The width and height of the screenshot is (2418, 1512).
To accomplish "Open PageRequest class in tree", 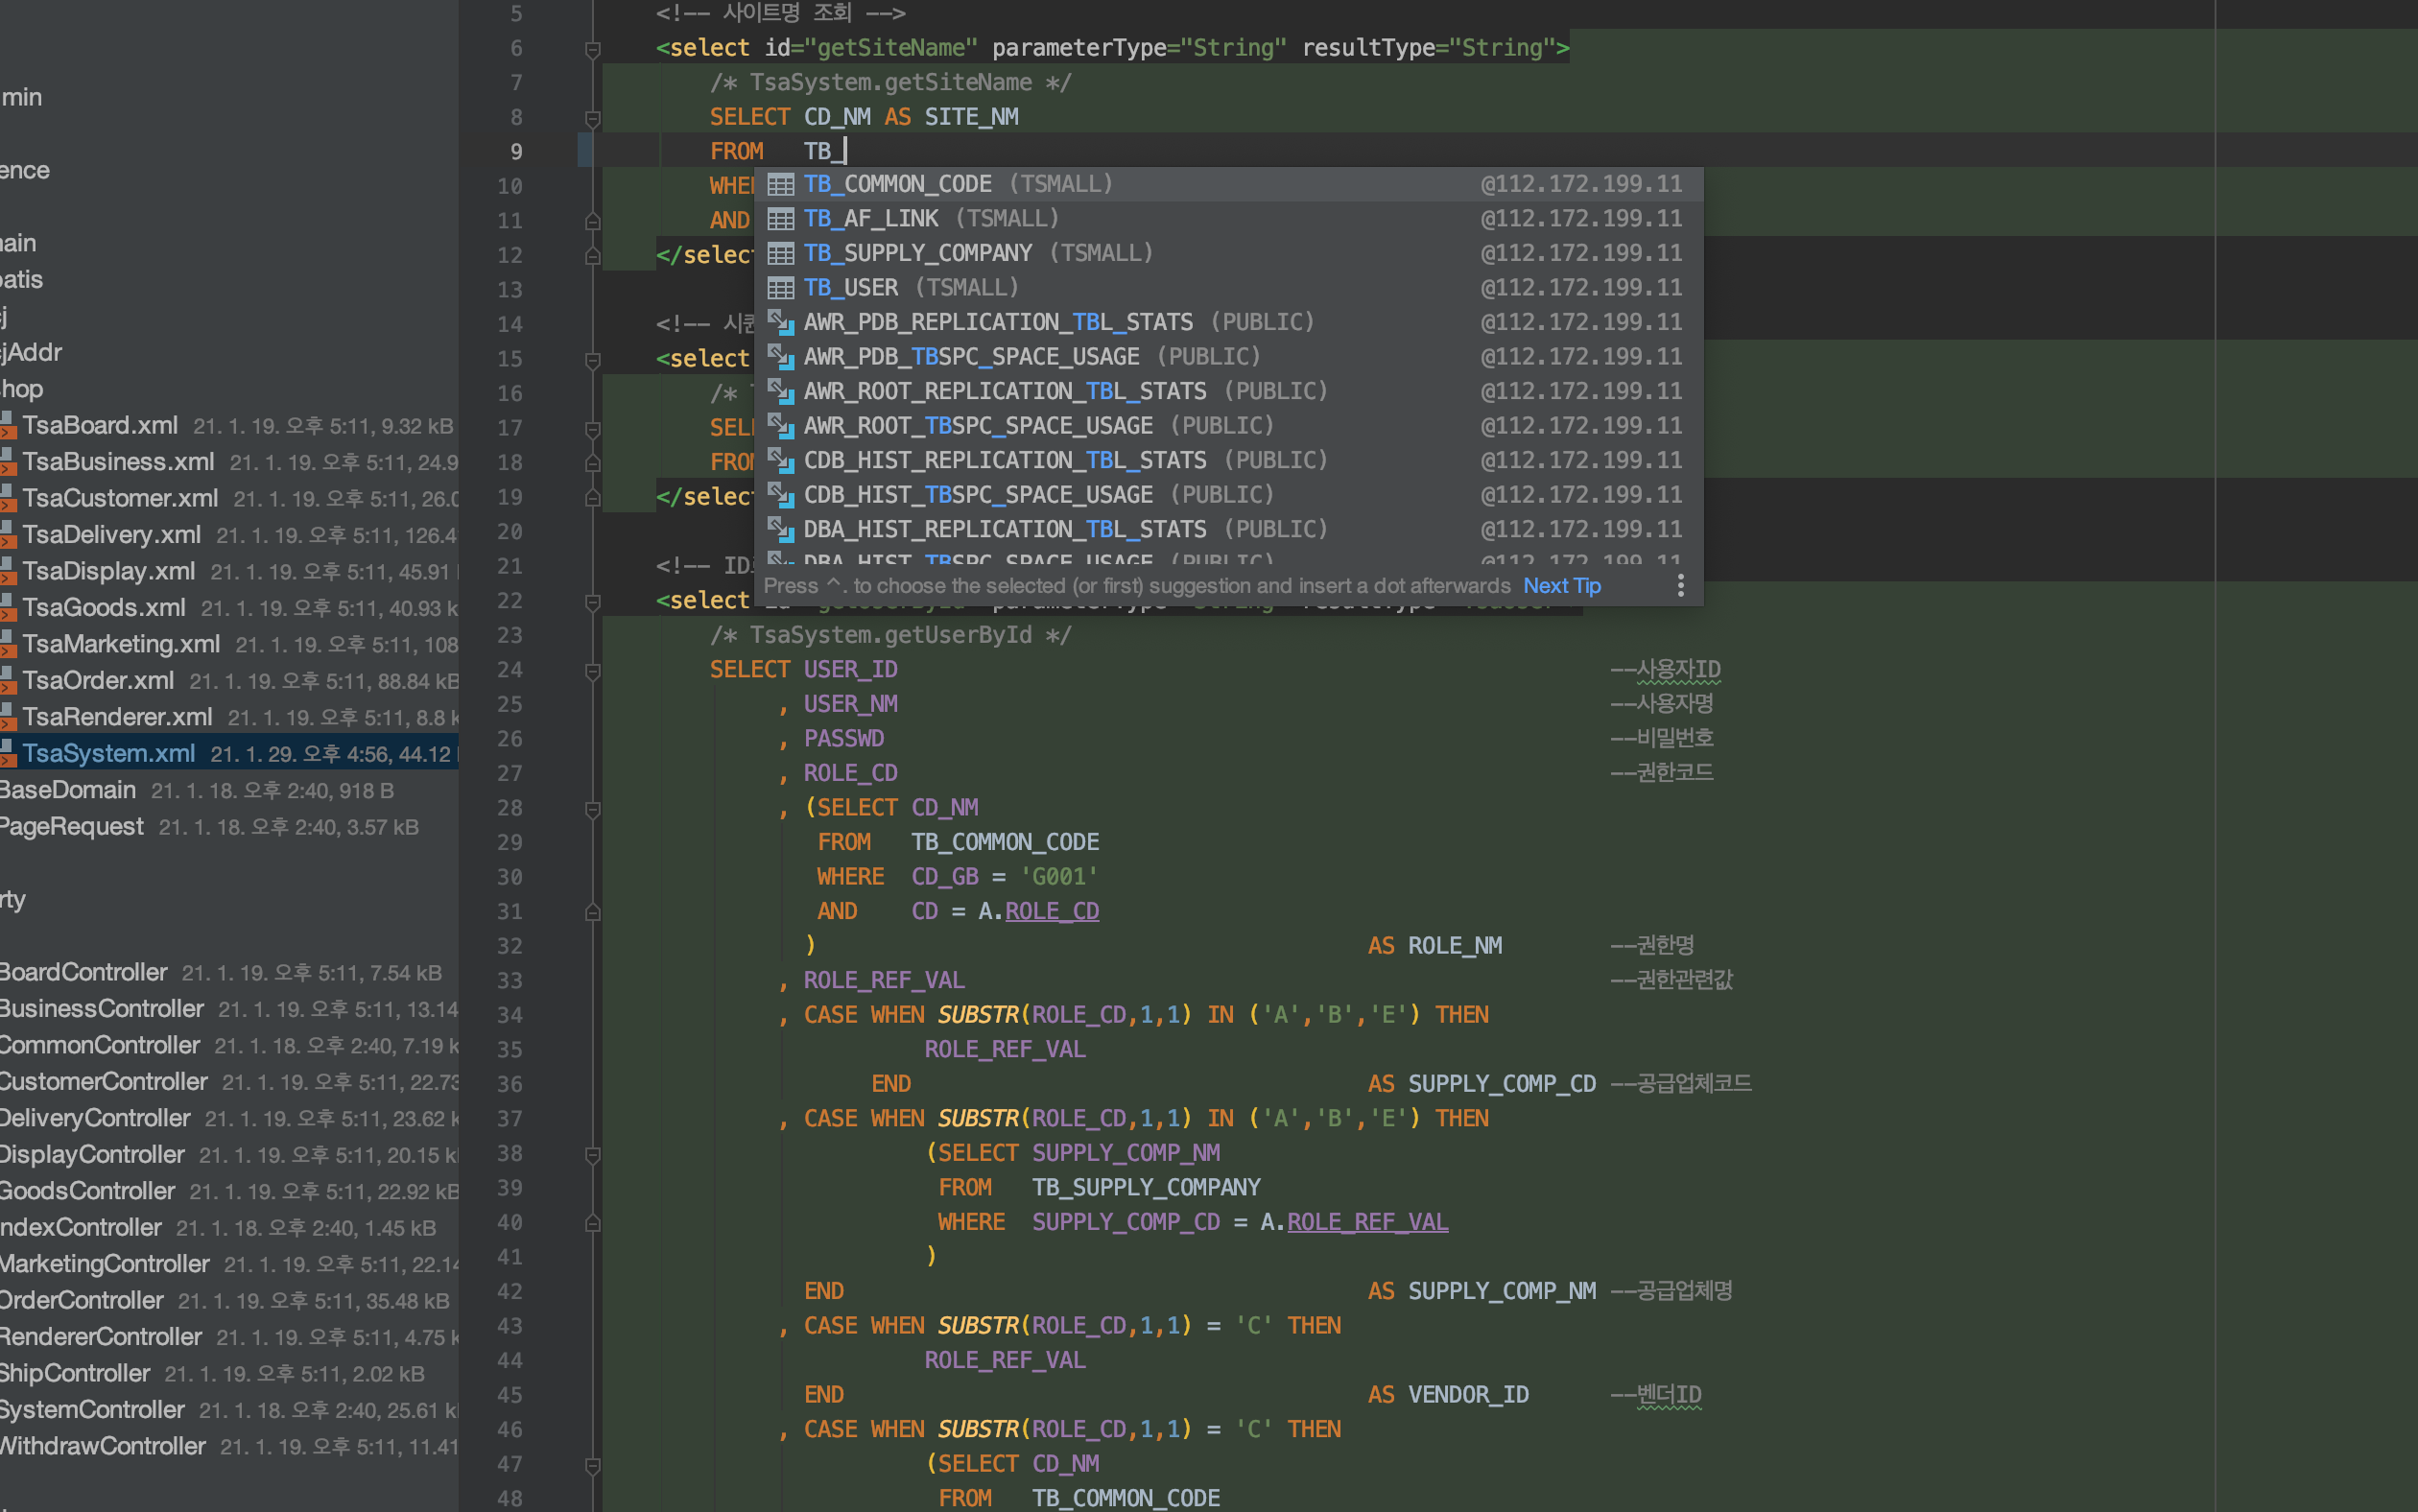I will [229, 827].
